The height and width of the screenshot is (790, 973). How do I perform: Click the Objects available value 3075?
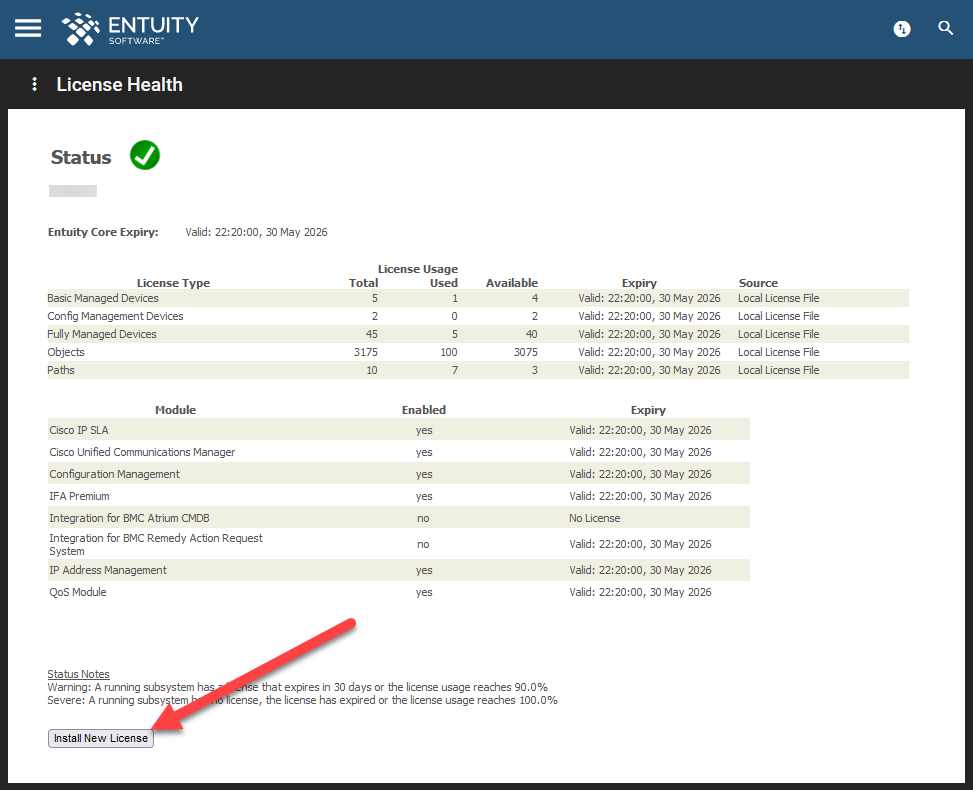(x=526, y=352)
